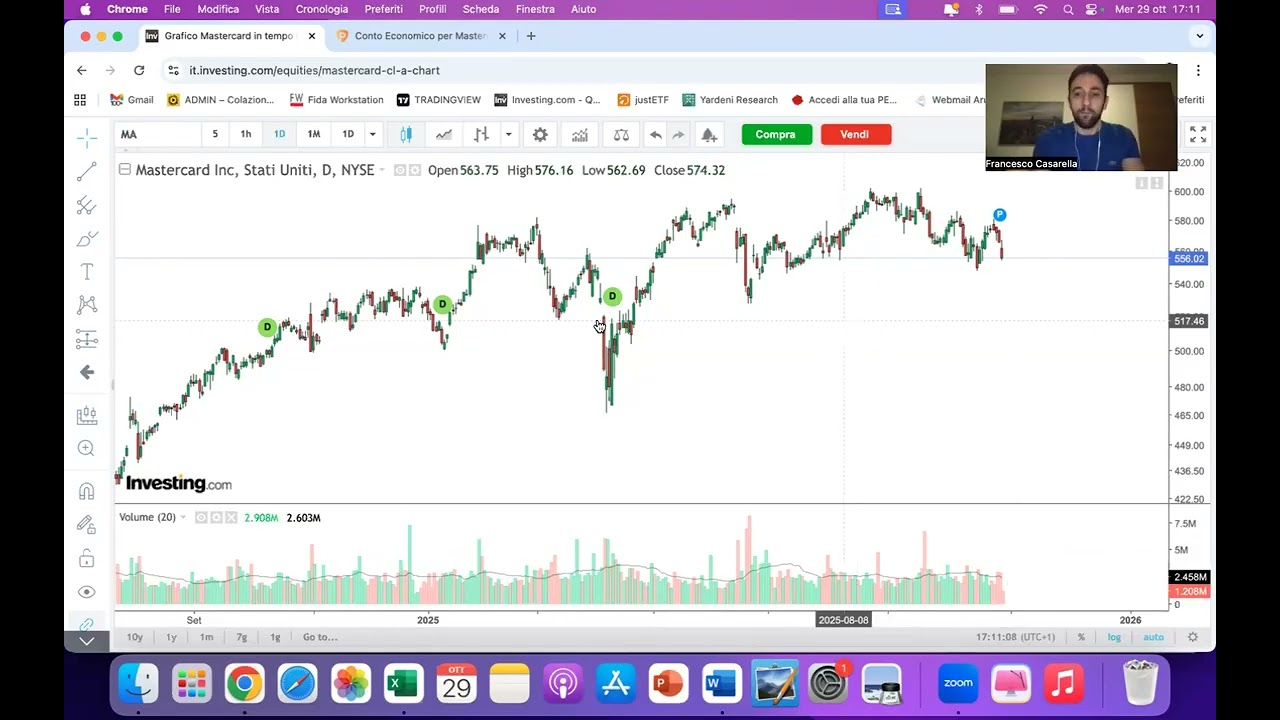Open the indicators panel
Image resolution: width=1280 pixels, height=720 pixels.
tap(580, 134)
